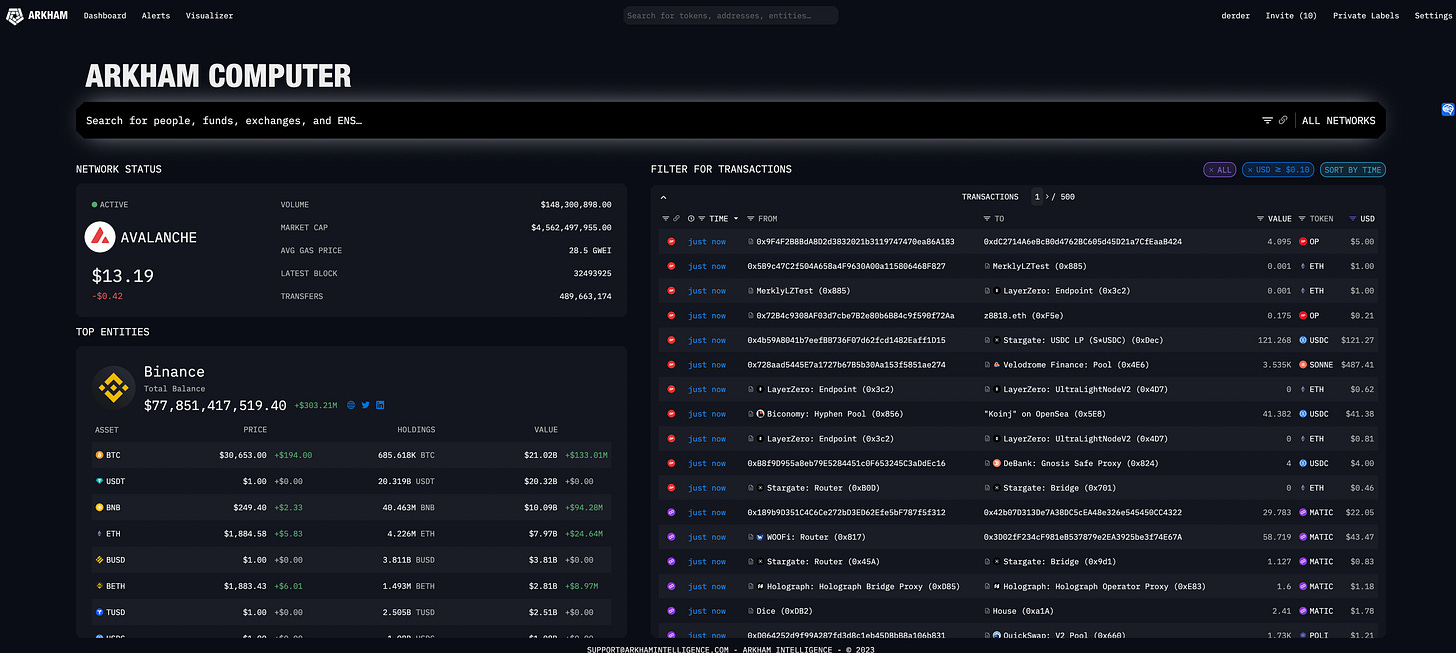Click filter icon beside TO column header
This screenshot has height=653, width=1456.
[988, 218]
